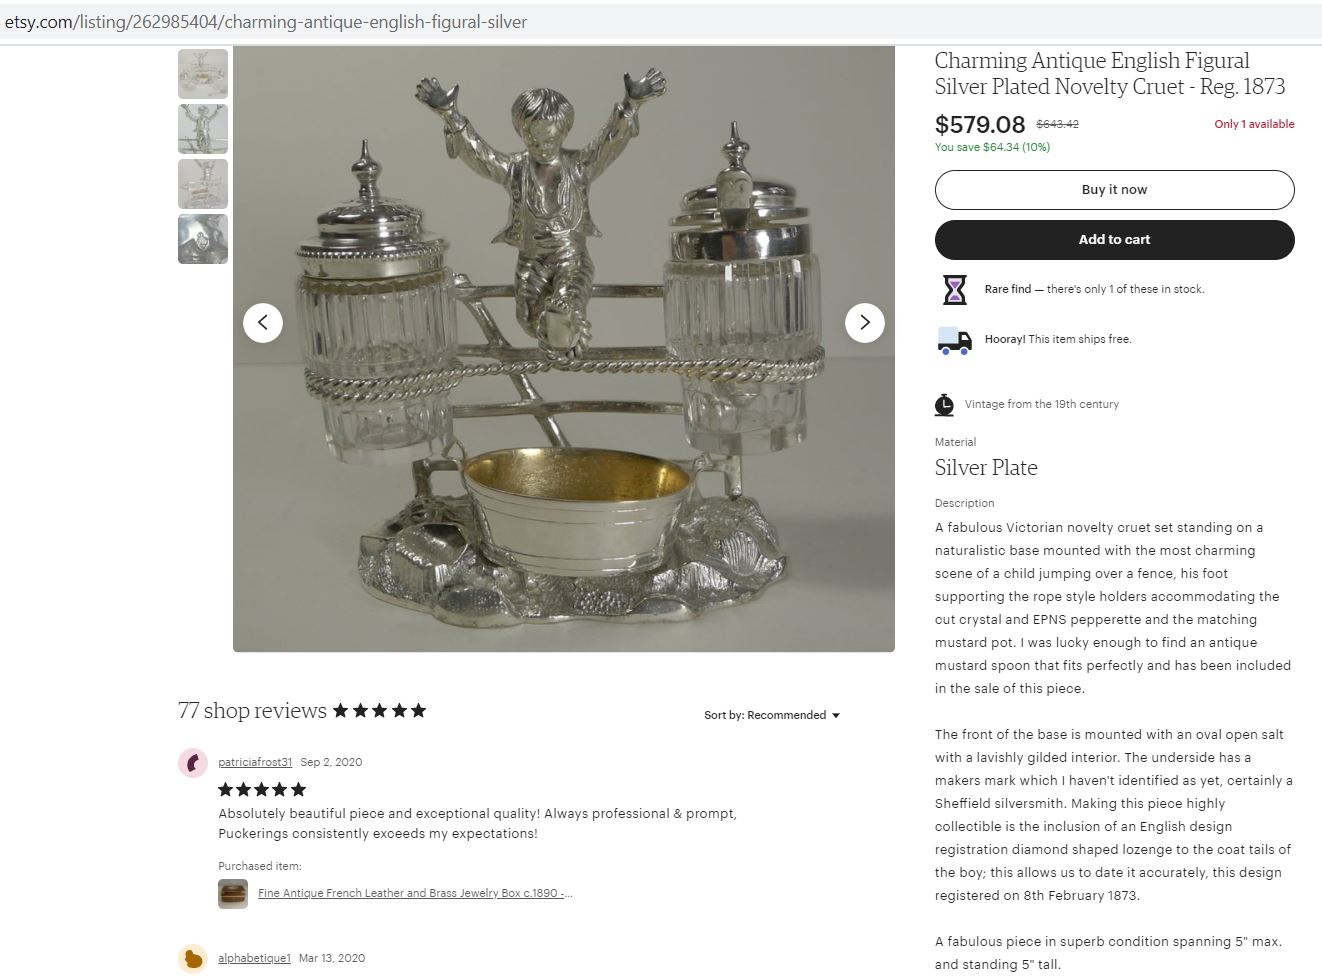This screenshot has height=977, width=1322.
Task: Open patriciafrost31 reviewer profile link
Action: [255, 762]
